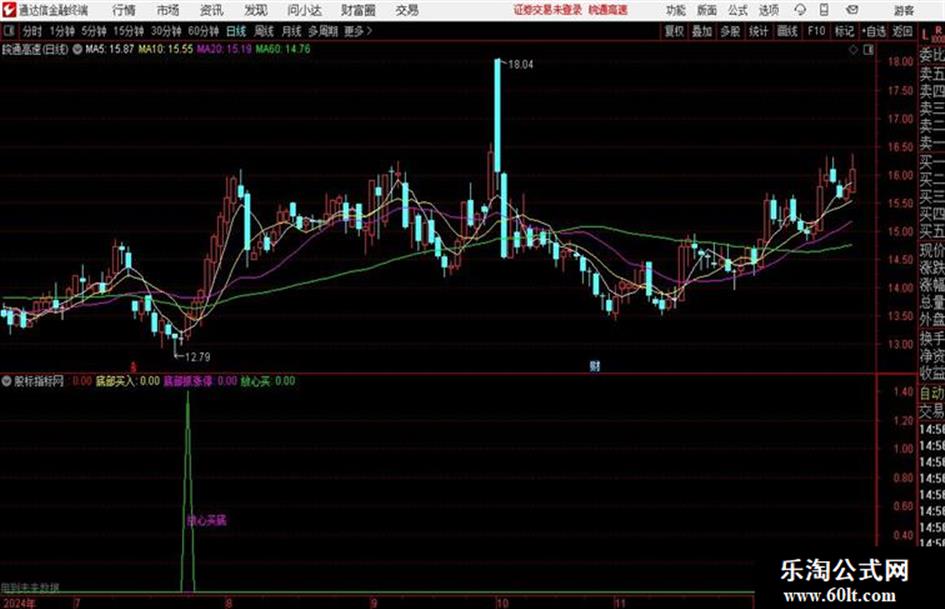Expand the 股标指标网 sub-indicator dropdown
Image resolution: width=945 pixels, height=609 pixels.
coord(7,381)
